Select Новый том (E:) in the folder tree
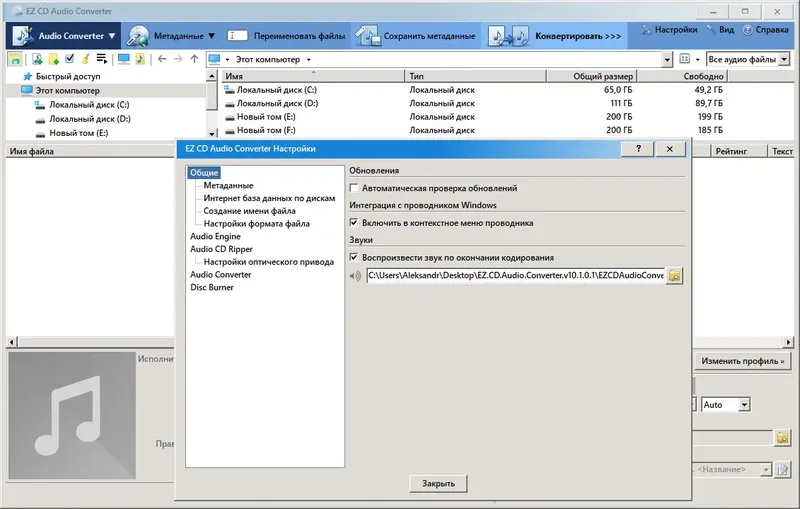Image resolution: width=800 pixels, height=509 pixels. (x=79, y=133)
